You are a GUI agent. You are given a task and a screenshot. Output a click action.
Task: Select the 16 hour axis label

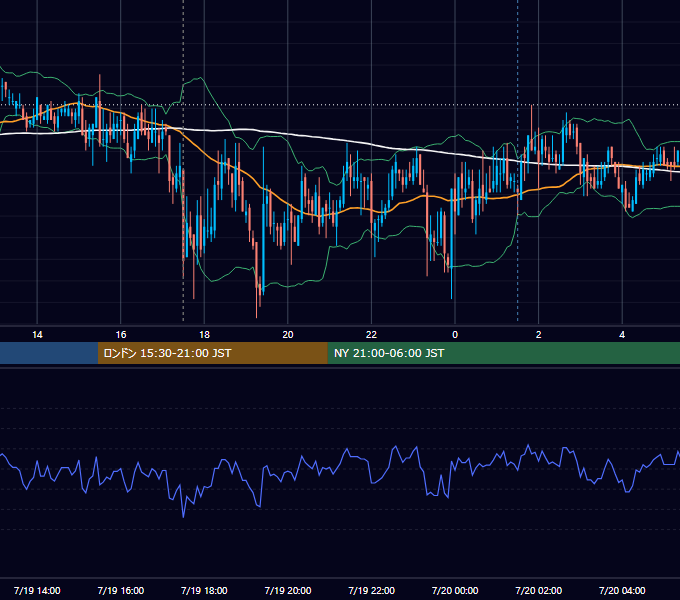tap(121, 335)
